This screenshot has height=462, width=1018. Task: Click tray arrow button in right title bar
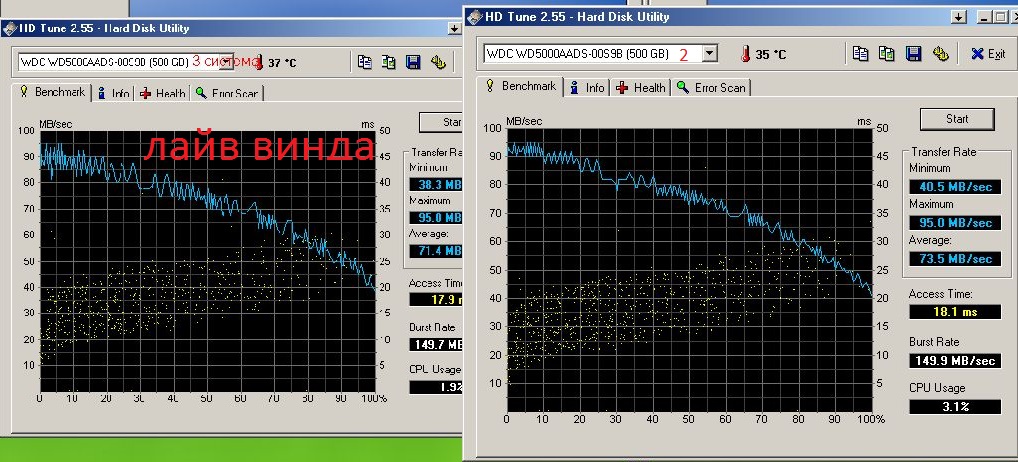point(958,17)
